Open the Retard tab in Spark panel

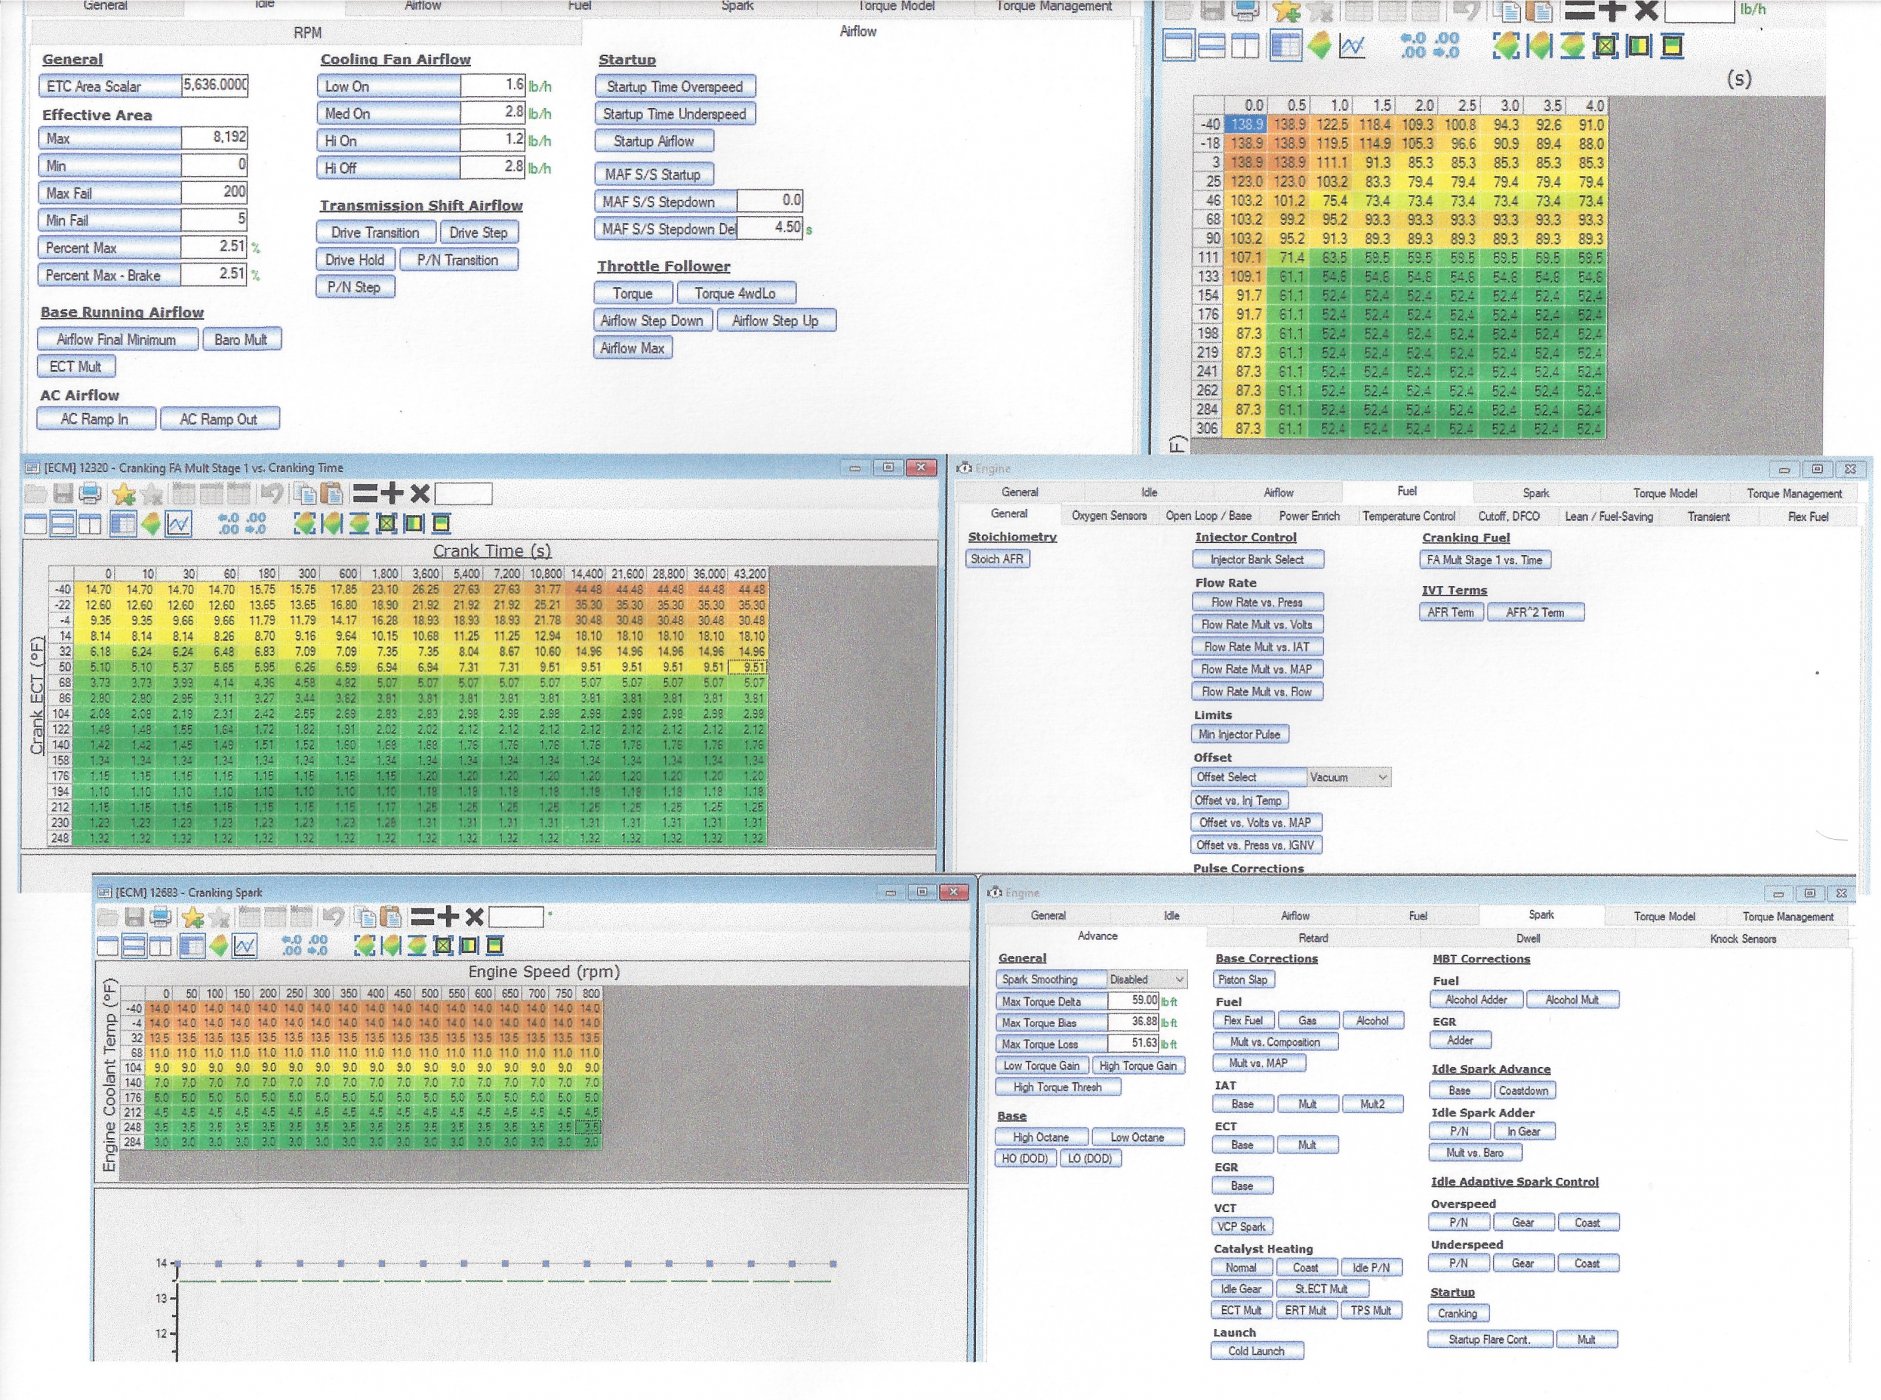pos(1313,938)
